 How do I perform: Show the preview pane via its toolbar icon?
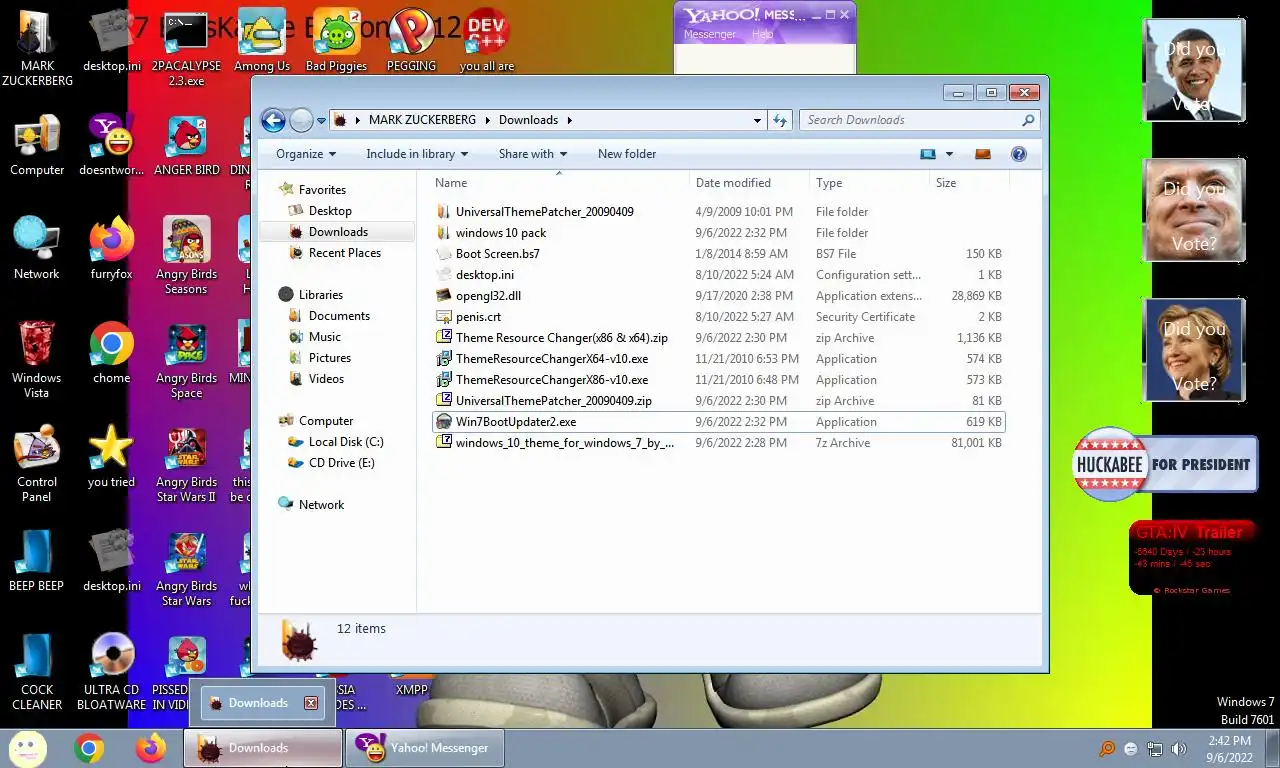click(x=982, y=154)
